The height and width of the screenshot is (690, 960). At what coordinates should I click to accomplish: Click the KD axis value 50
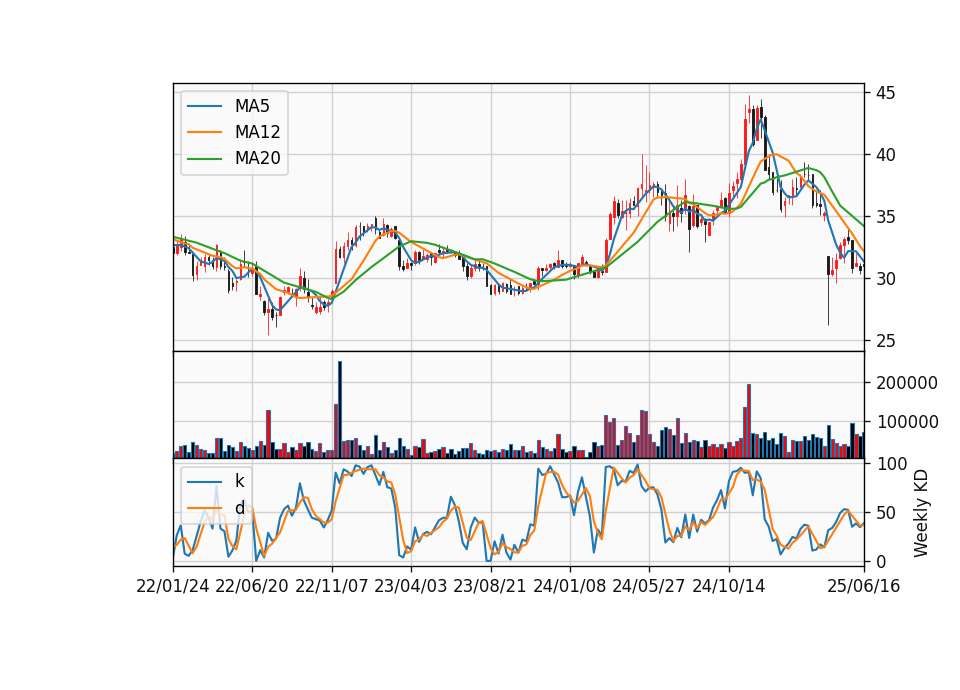885,513
